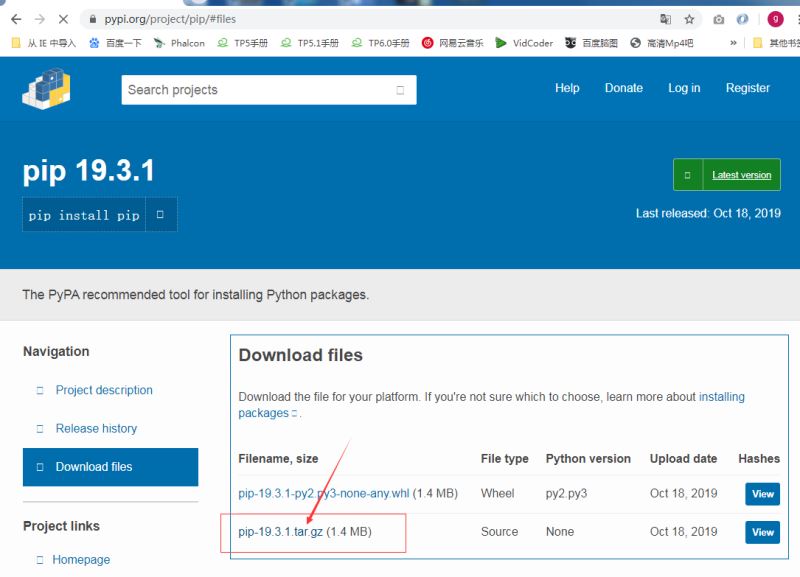Viewport: 800px width, 577px height.
Task: Click the Latest version button
Action: click(727, 175)
